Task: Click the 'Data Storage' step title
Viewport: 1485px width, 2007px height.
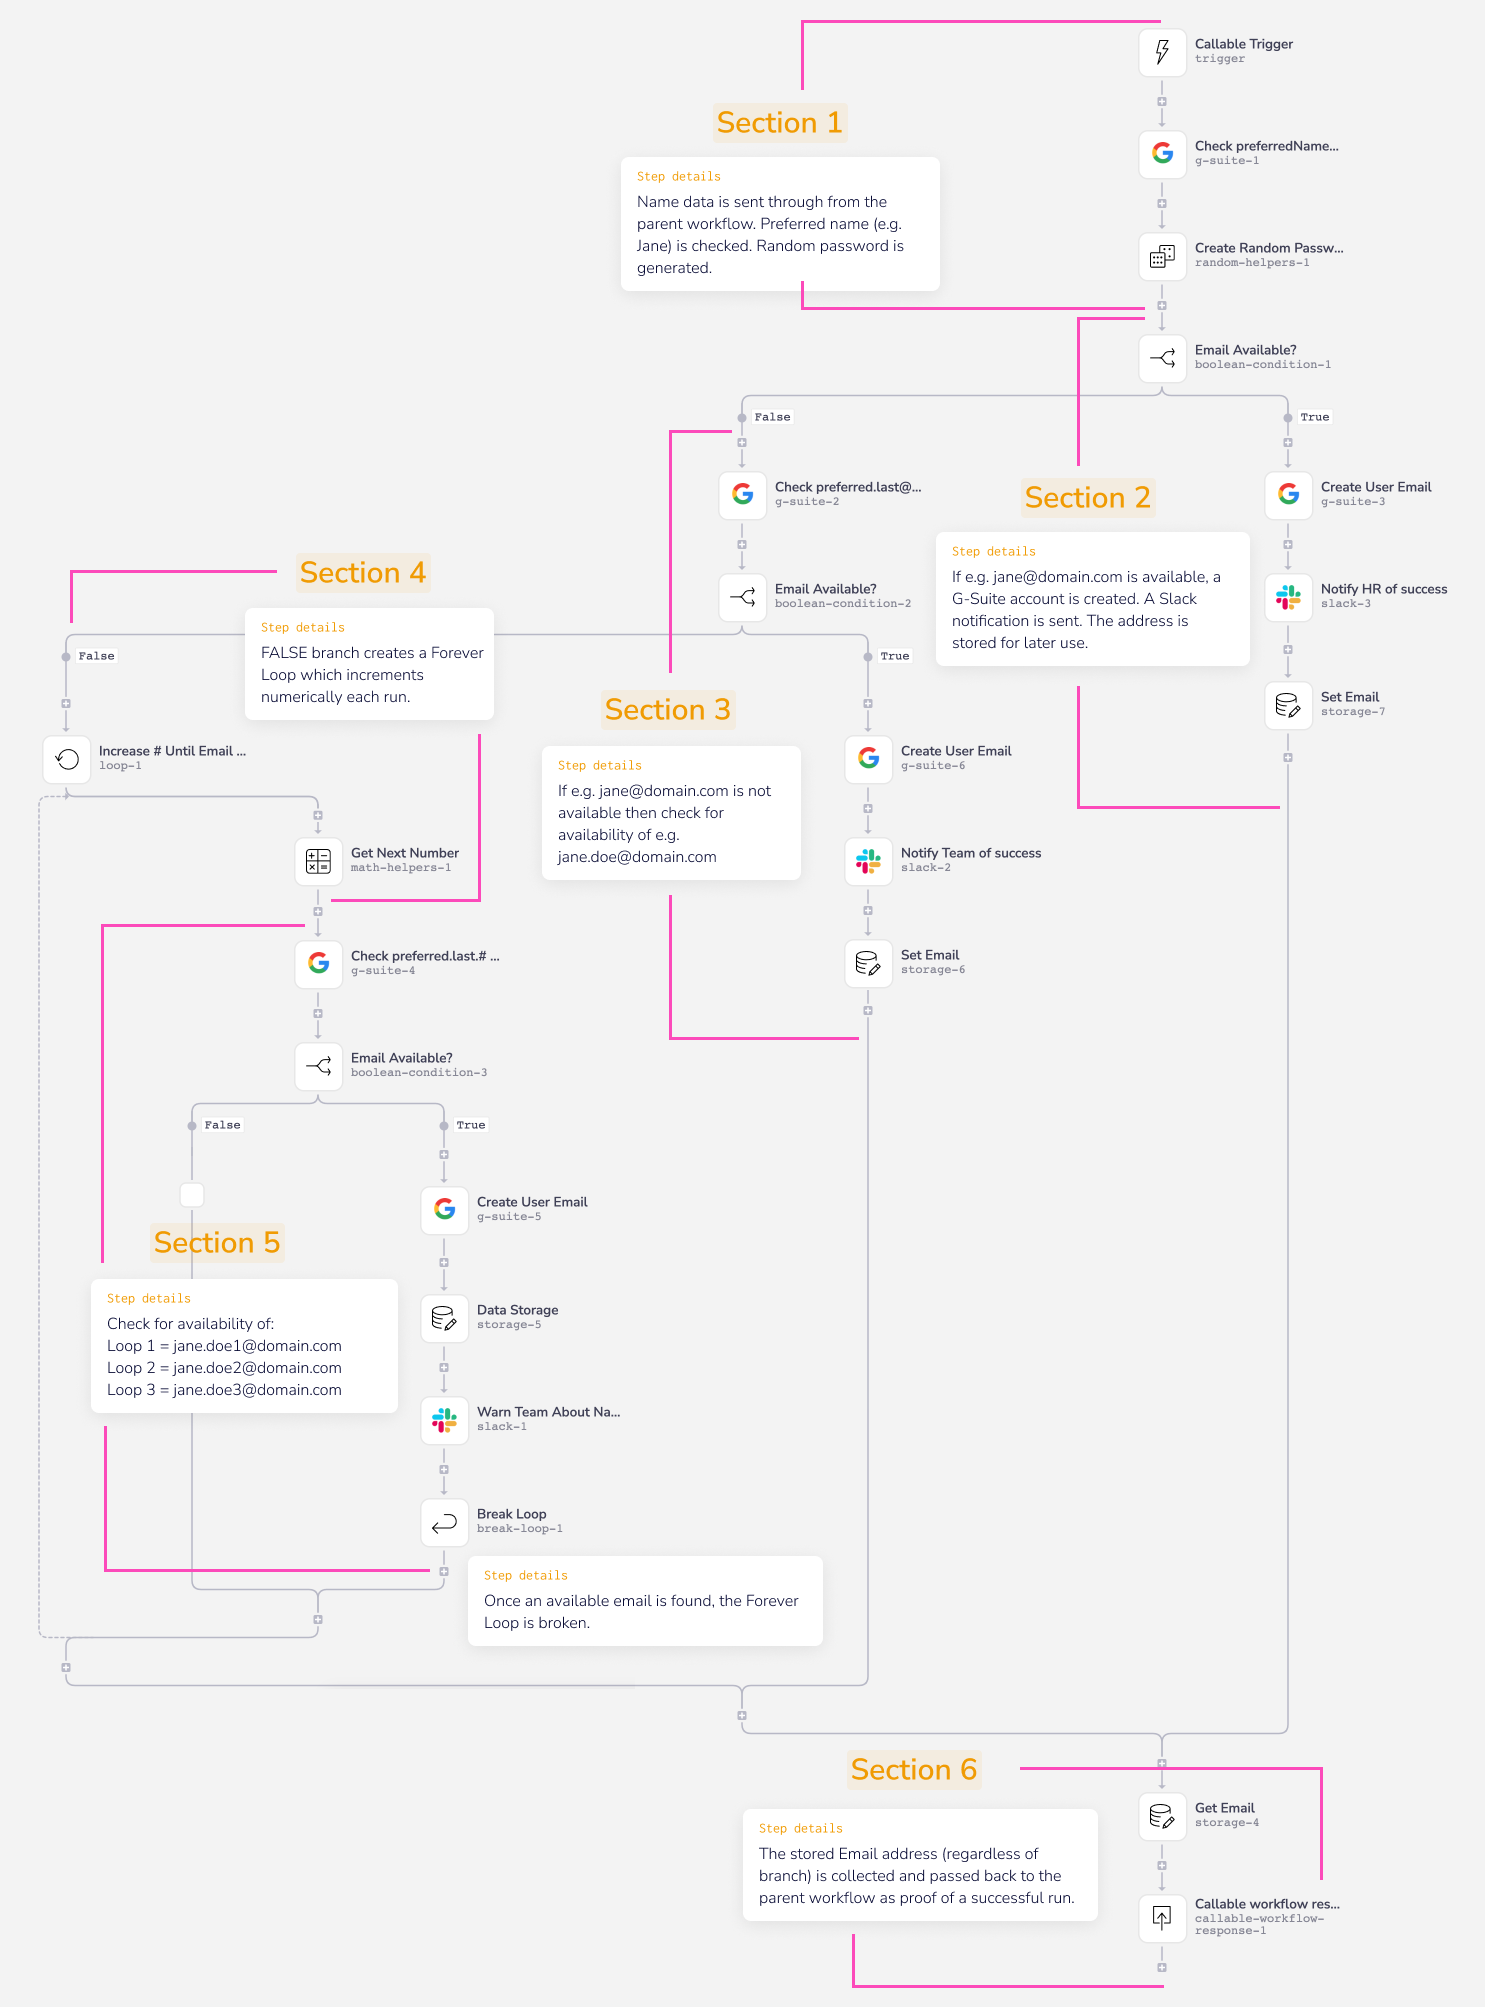Action: click(518, 1310)
